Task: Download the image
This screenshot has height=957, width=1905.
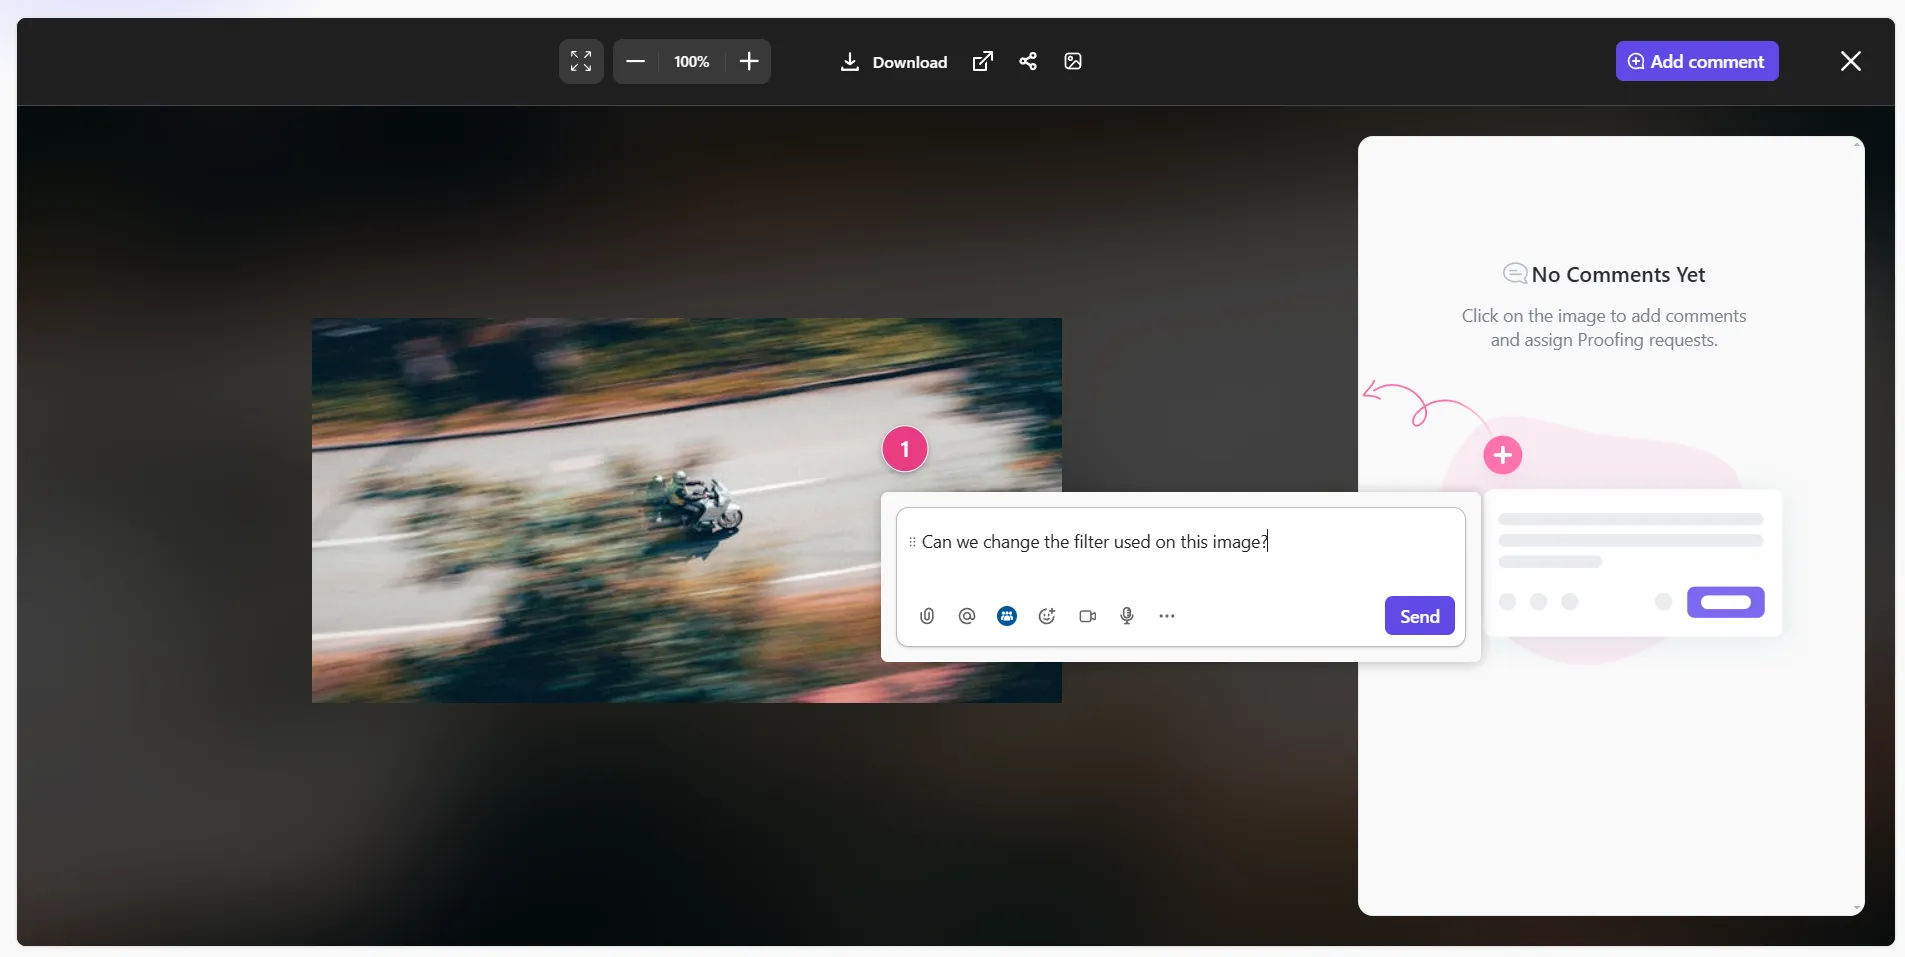Action: pyautogui.click(x=894, y=62)
